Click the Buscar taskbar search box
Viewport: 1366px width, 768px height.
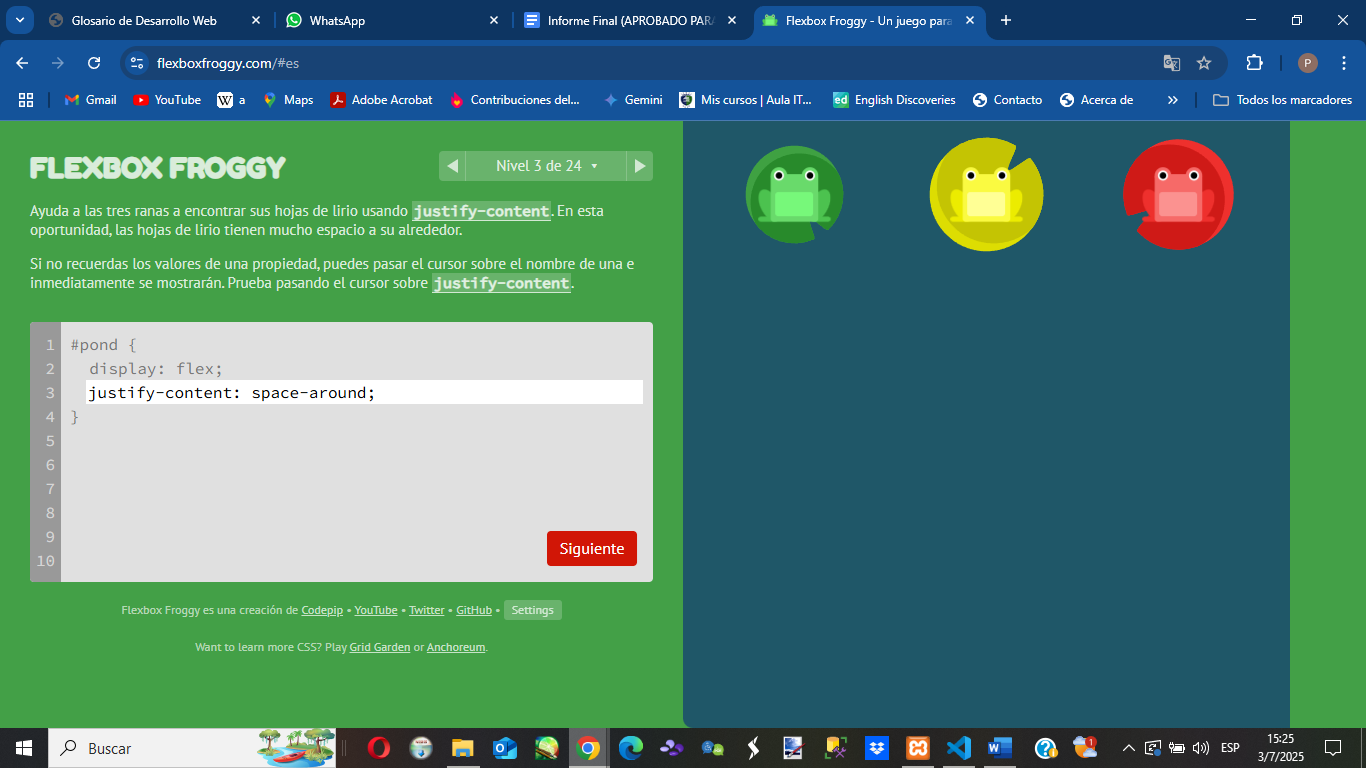pyautogui.click(x=192, y=748)
